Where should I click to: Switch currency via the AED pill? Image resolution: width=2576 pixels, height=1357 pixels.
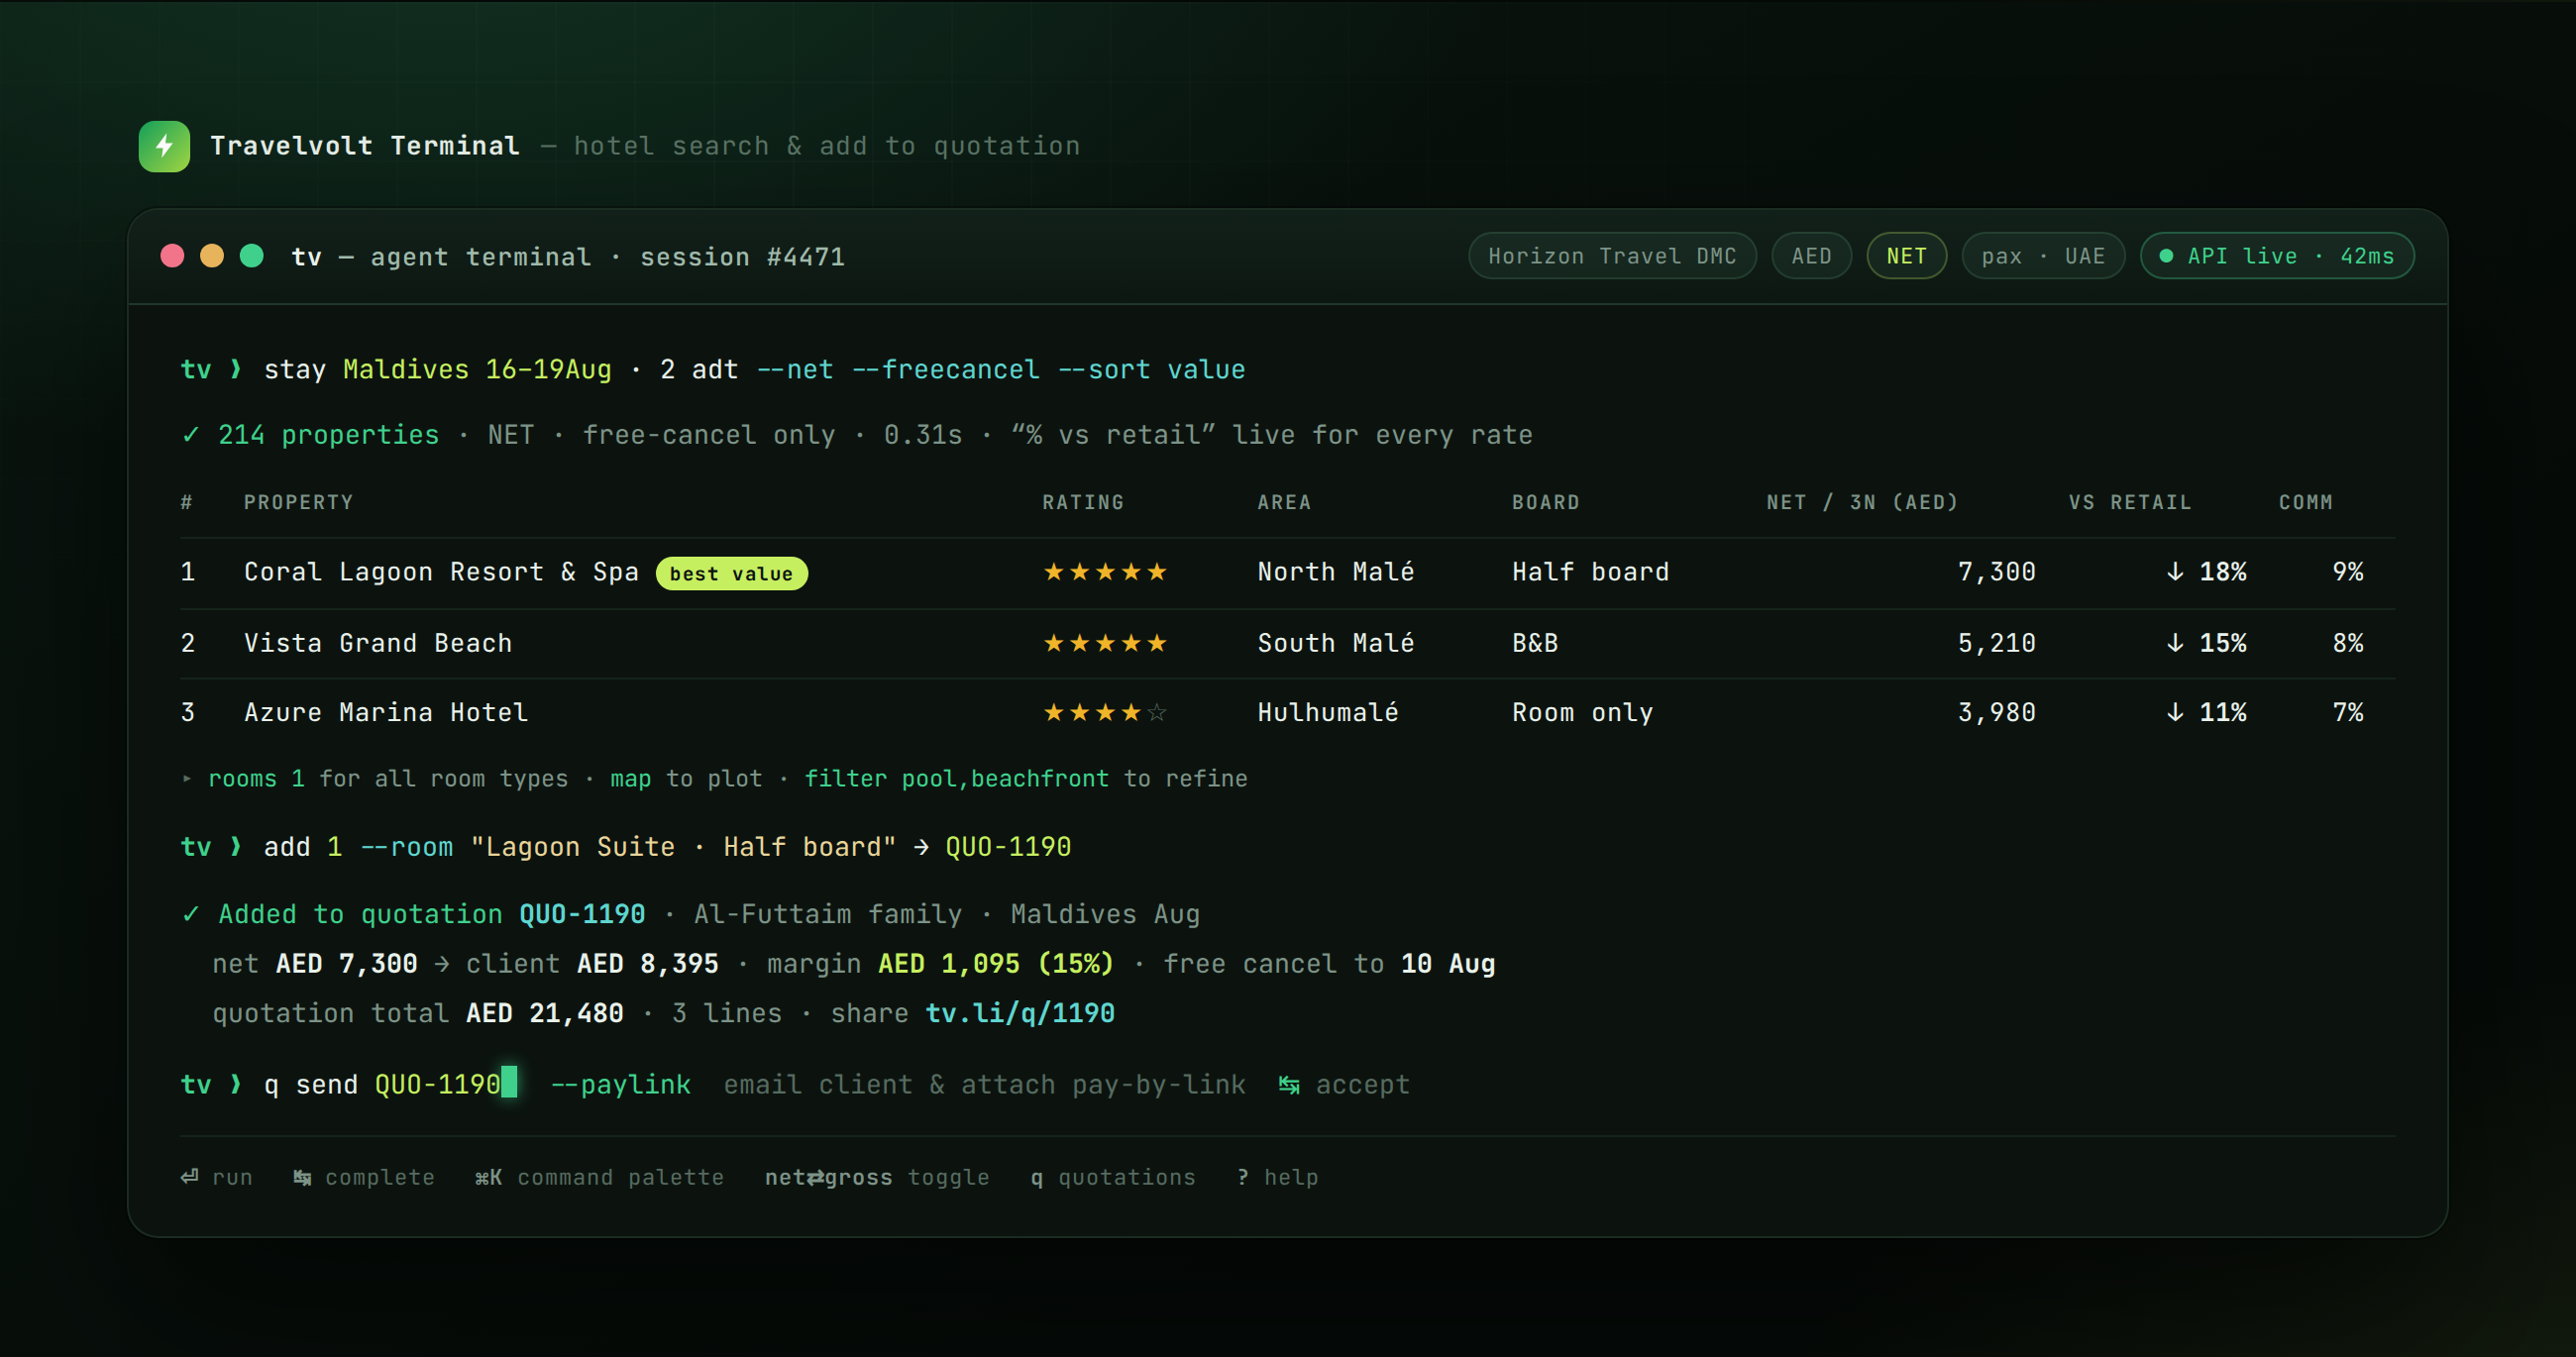click(x=1811, y=256)
